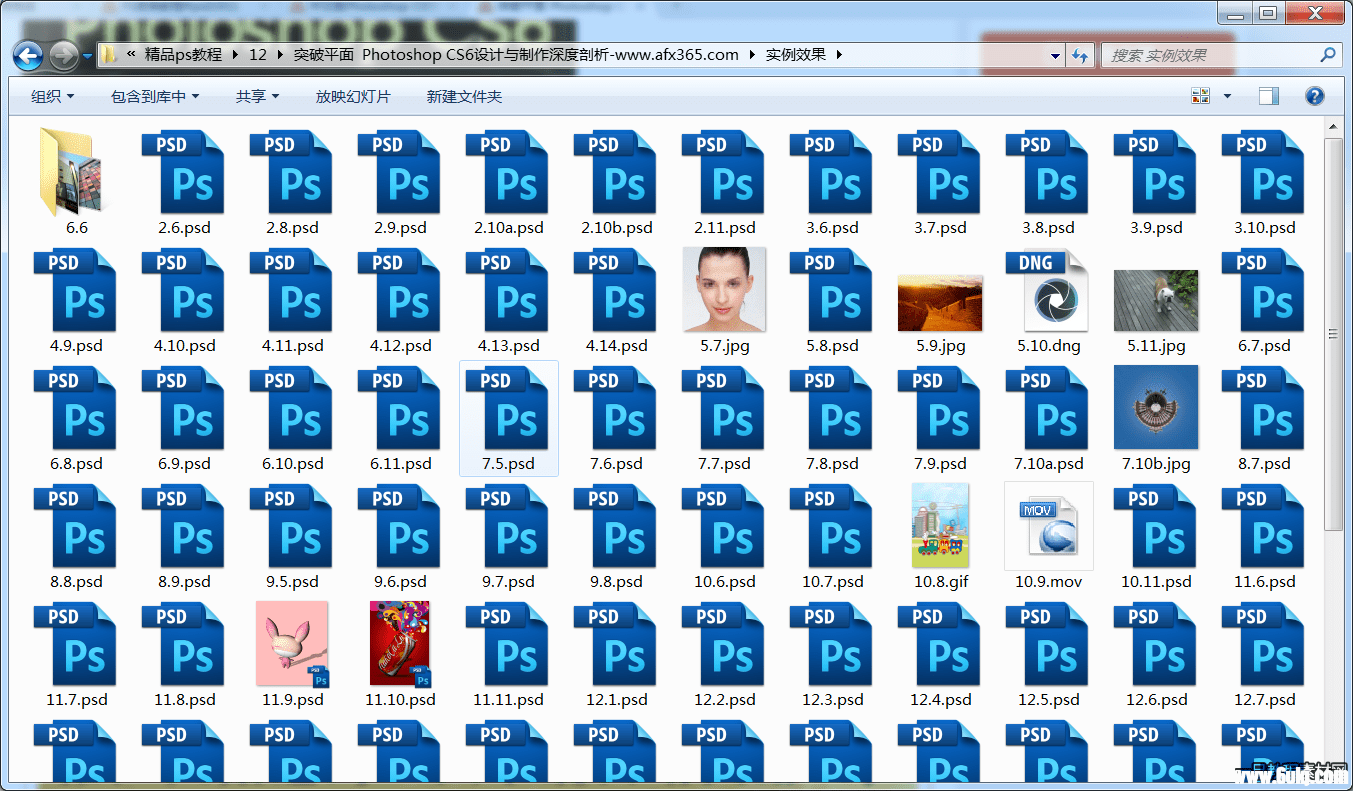This screenshot has width=1353, height=791.
Task: Choose the 8.7.psd file icon
Action: [x=1262, y=408]
